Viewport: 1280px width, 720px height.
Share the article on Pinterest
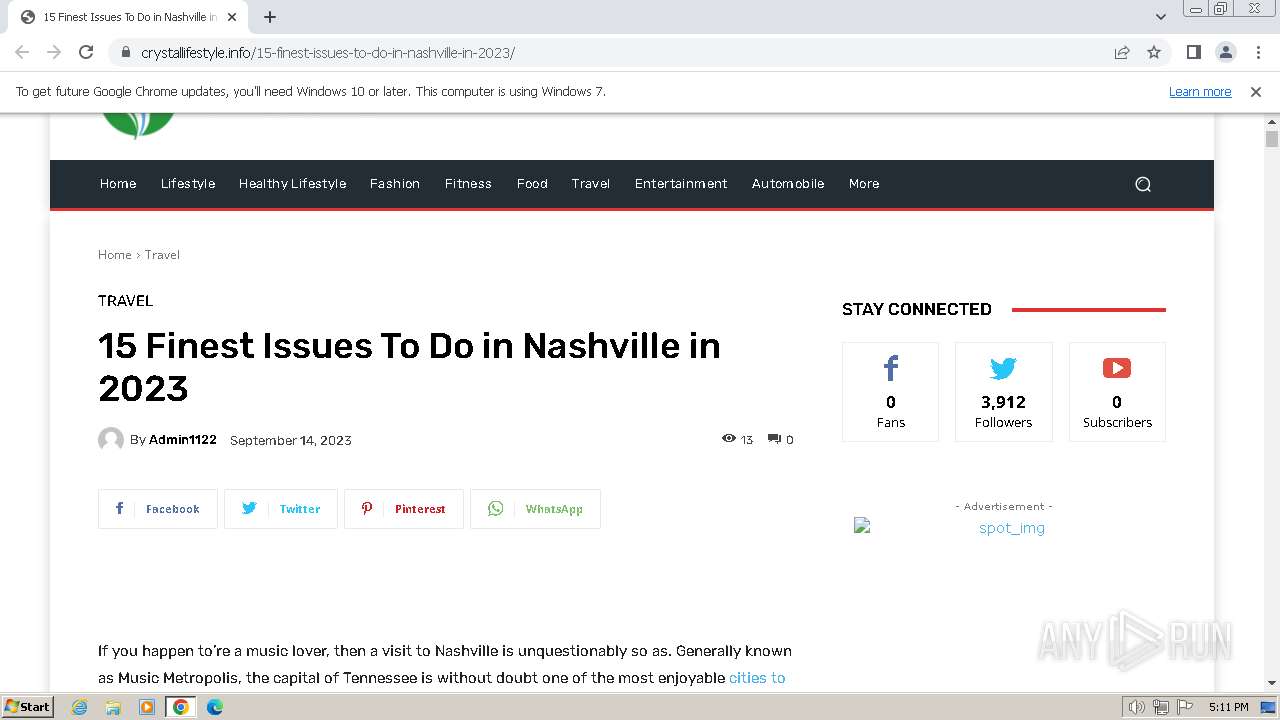404,509
